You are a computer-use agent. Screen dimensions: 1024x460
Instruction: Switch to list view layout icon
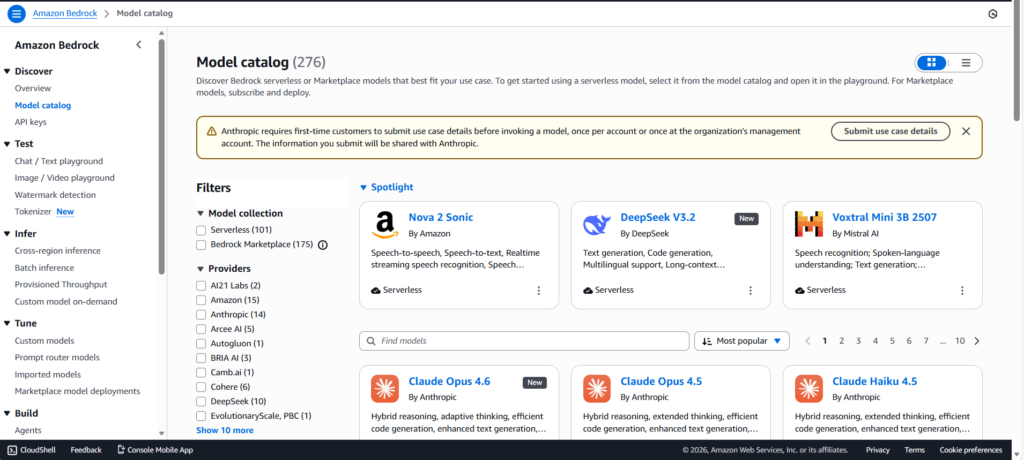pos(965,63)
